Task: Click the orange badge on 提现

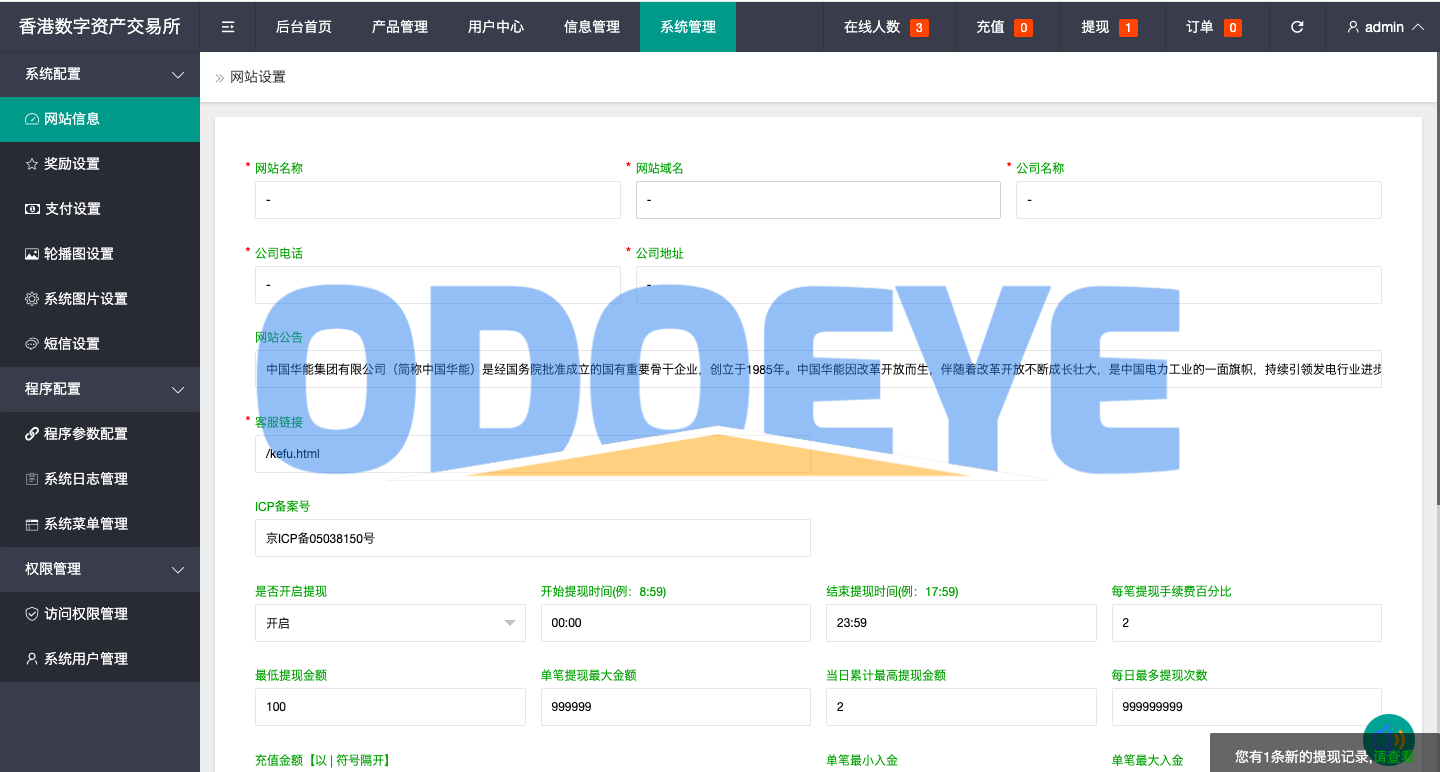Action: click(1128, 28)
